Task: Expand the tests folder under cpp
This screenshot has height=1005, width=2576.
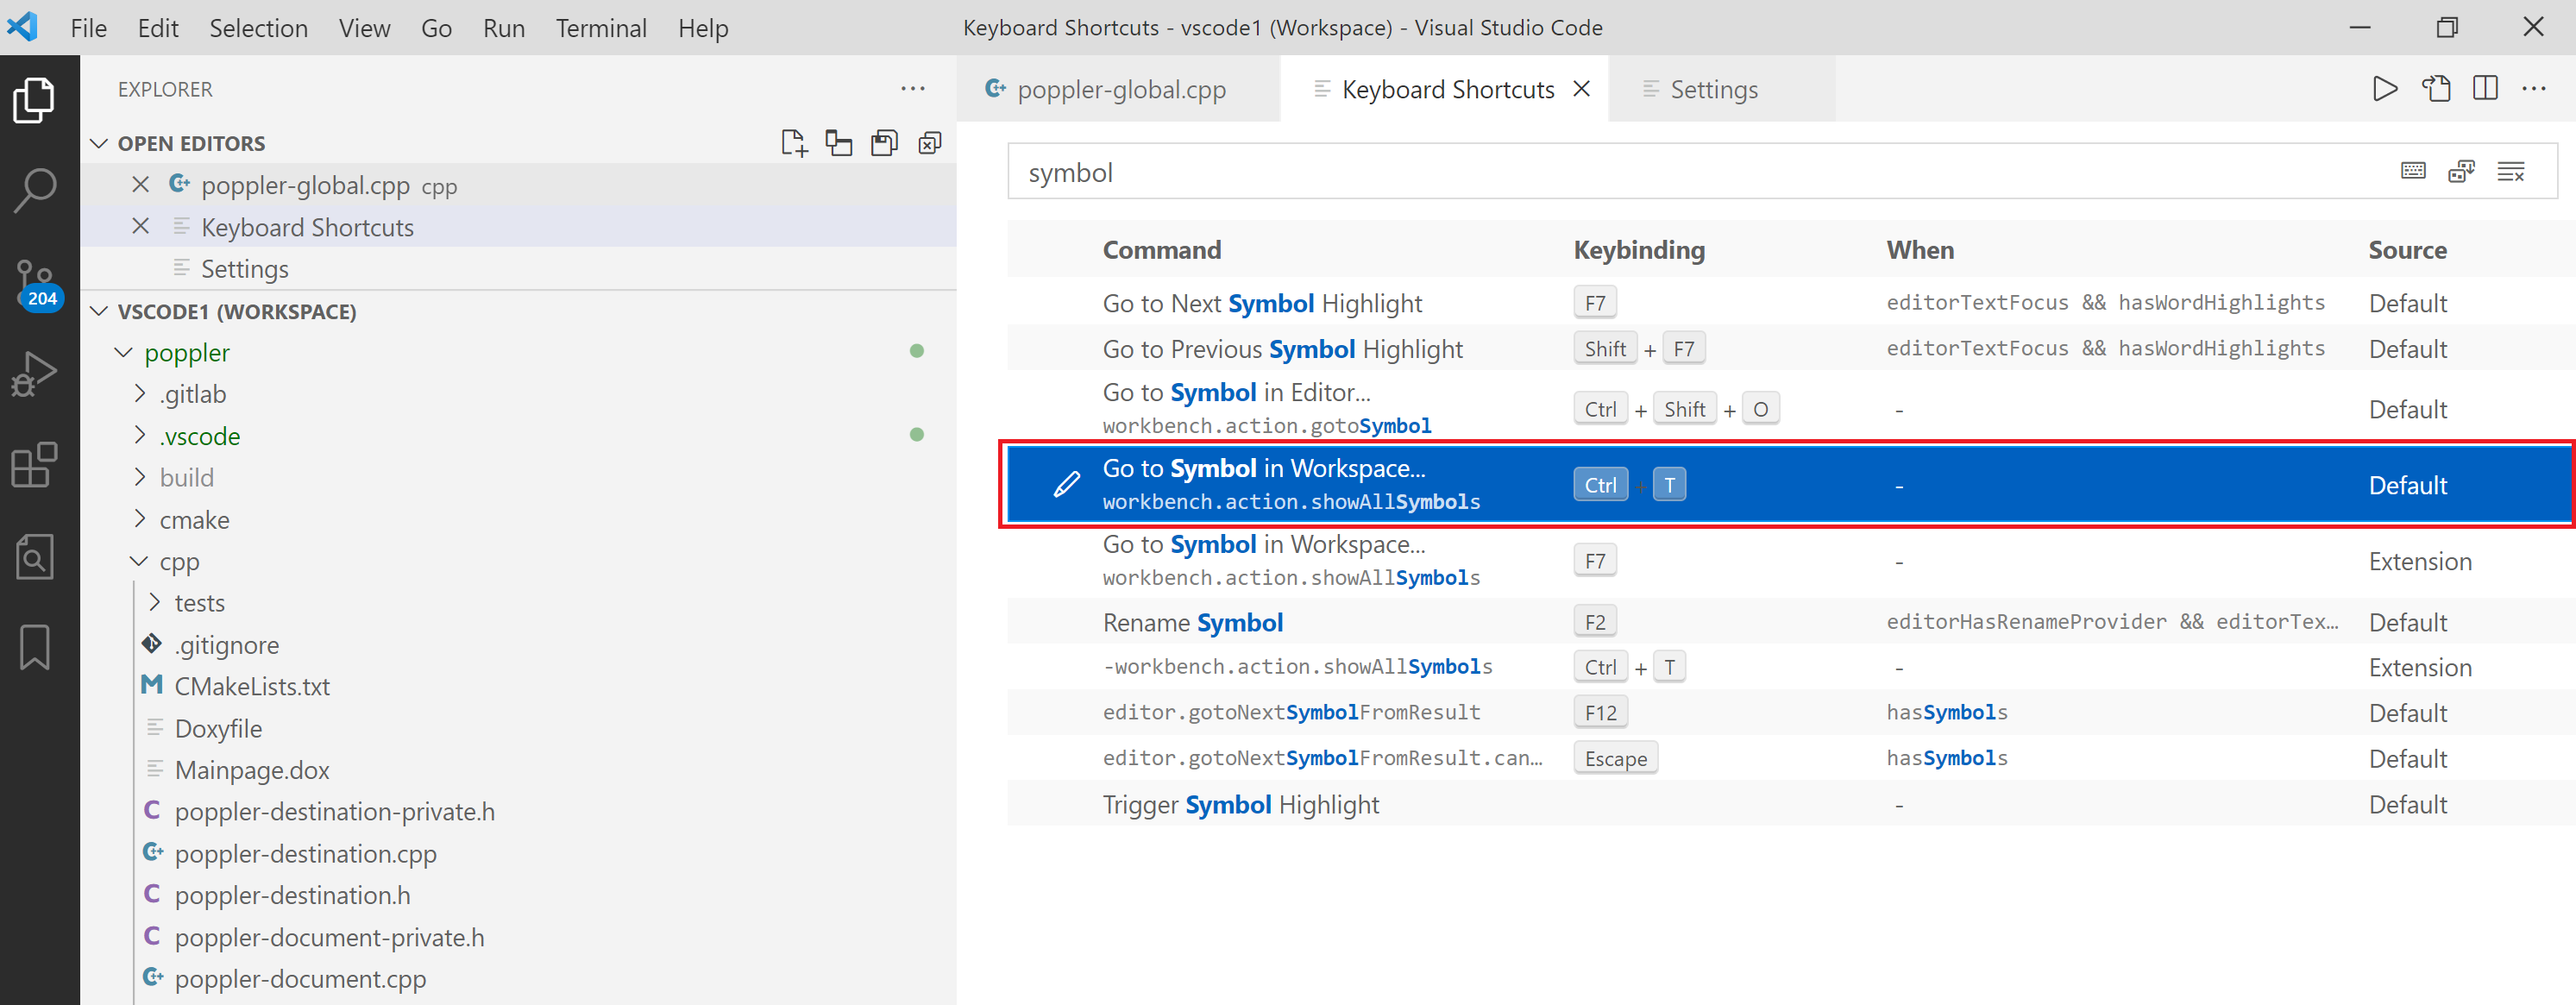Action: (x=156, y=602)
